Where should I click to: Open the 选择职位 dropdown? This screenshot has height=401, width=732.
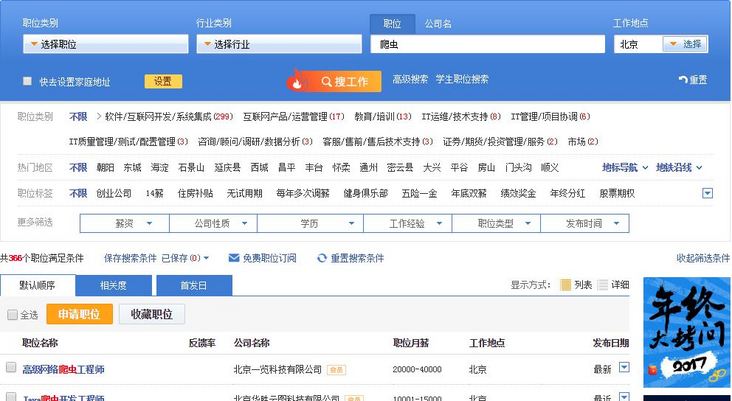(x=106, y=44)
